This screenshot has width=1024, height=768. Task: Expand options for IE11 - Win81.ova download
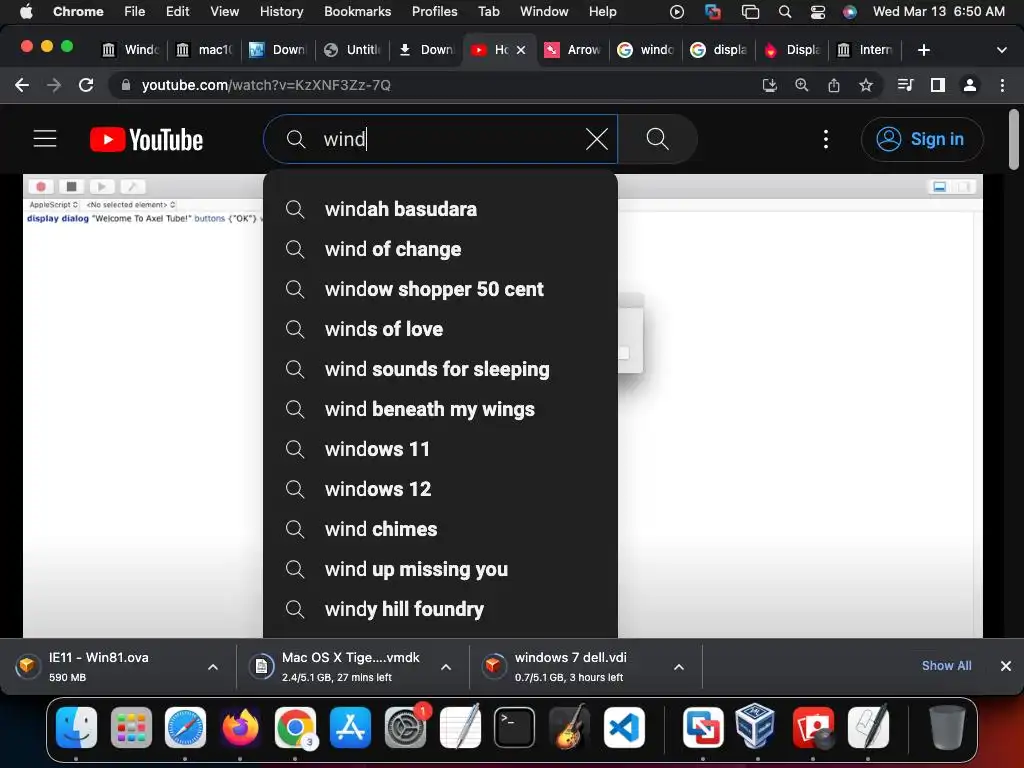click(212, 667)
